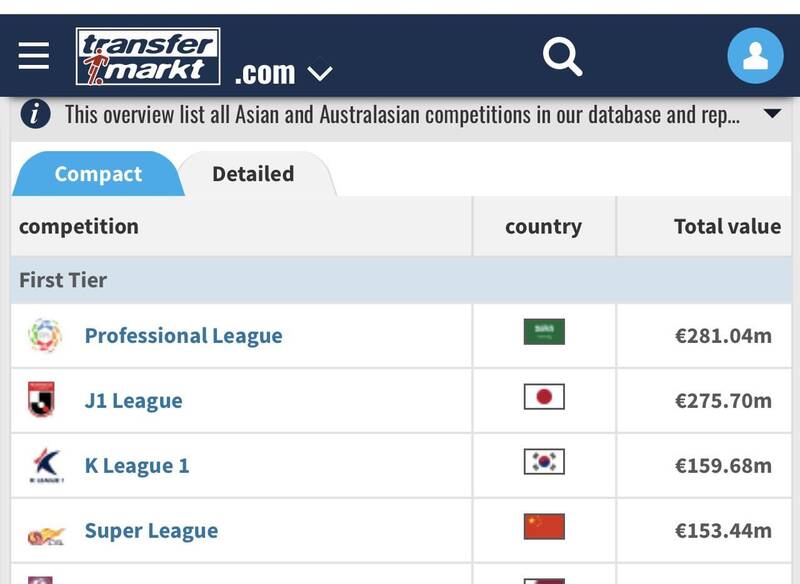Screen dimensions: 800x584
Task: Open the Super League link
Action: [x=151, y=531]
